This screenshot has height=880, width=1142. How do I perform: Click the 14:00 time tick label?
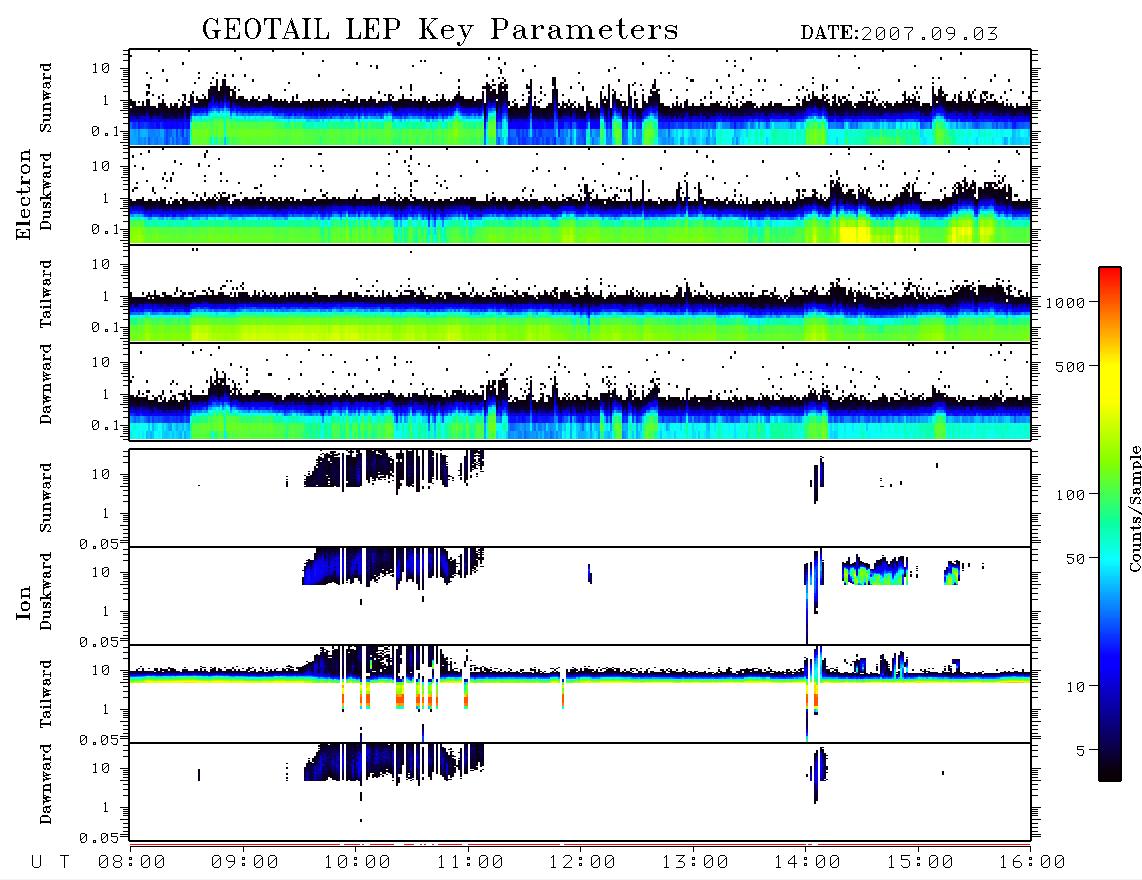[x=807, y=863]
